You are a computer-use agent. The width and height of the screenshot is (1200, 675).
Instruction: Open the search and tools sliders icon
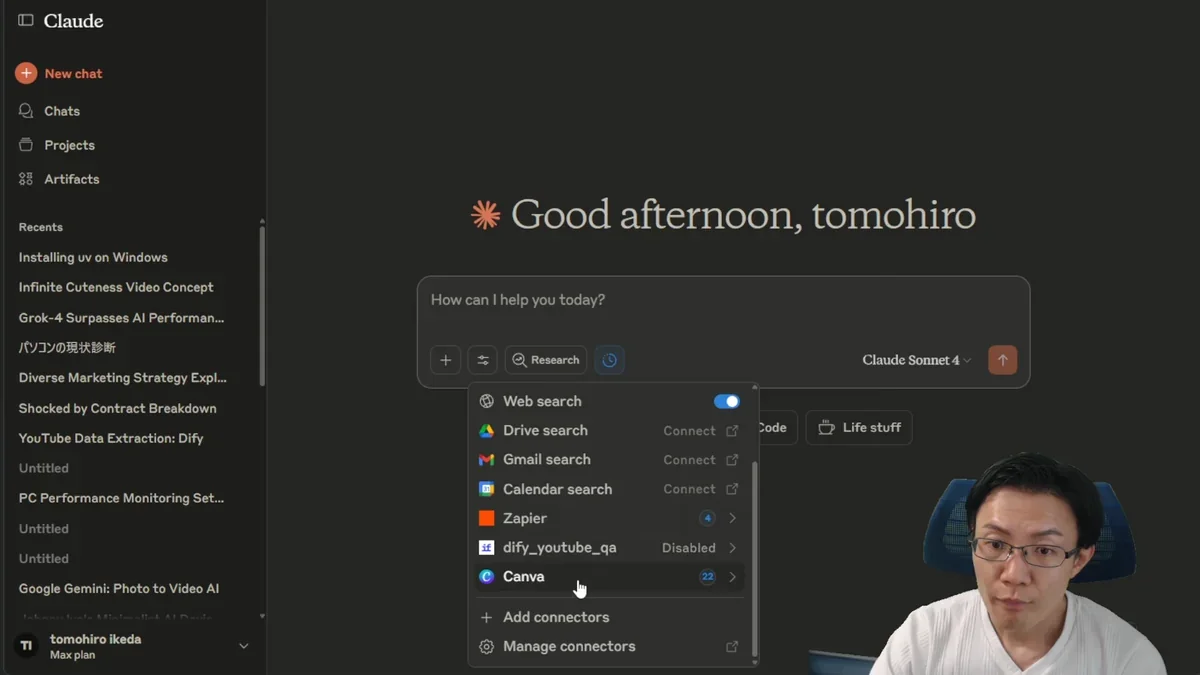[x=482, y=360]
